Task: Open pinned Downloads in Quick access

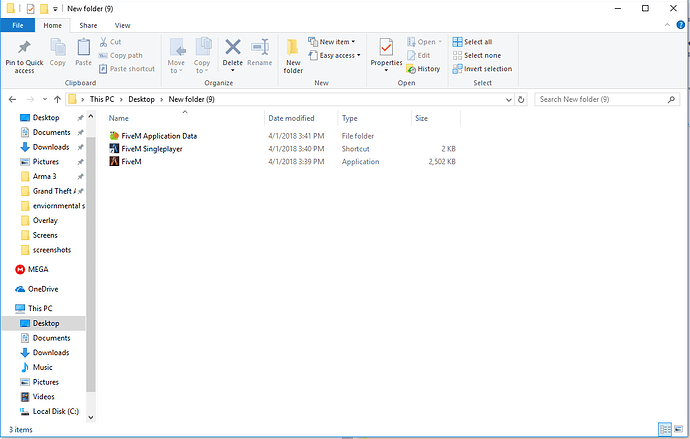Action: click(x=51, y=147)
